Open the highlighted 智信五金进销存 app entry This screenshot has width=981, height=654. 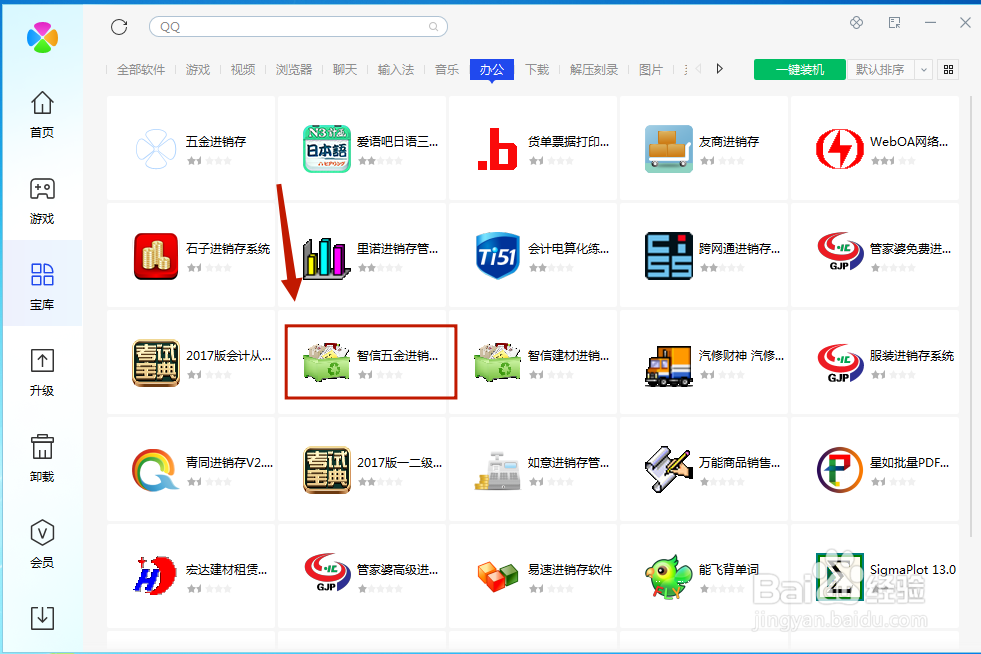point(370,362)
